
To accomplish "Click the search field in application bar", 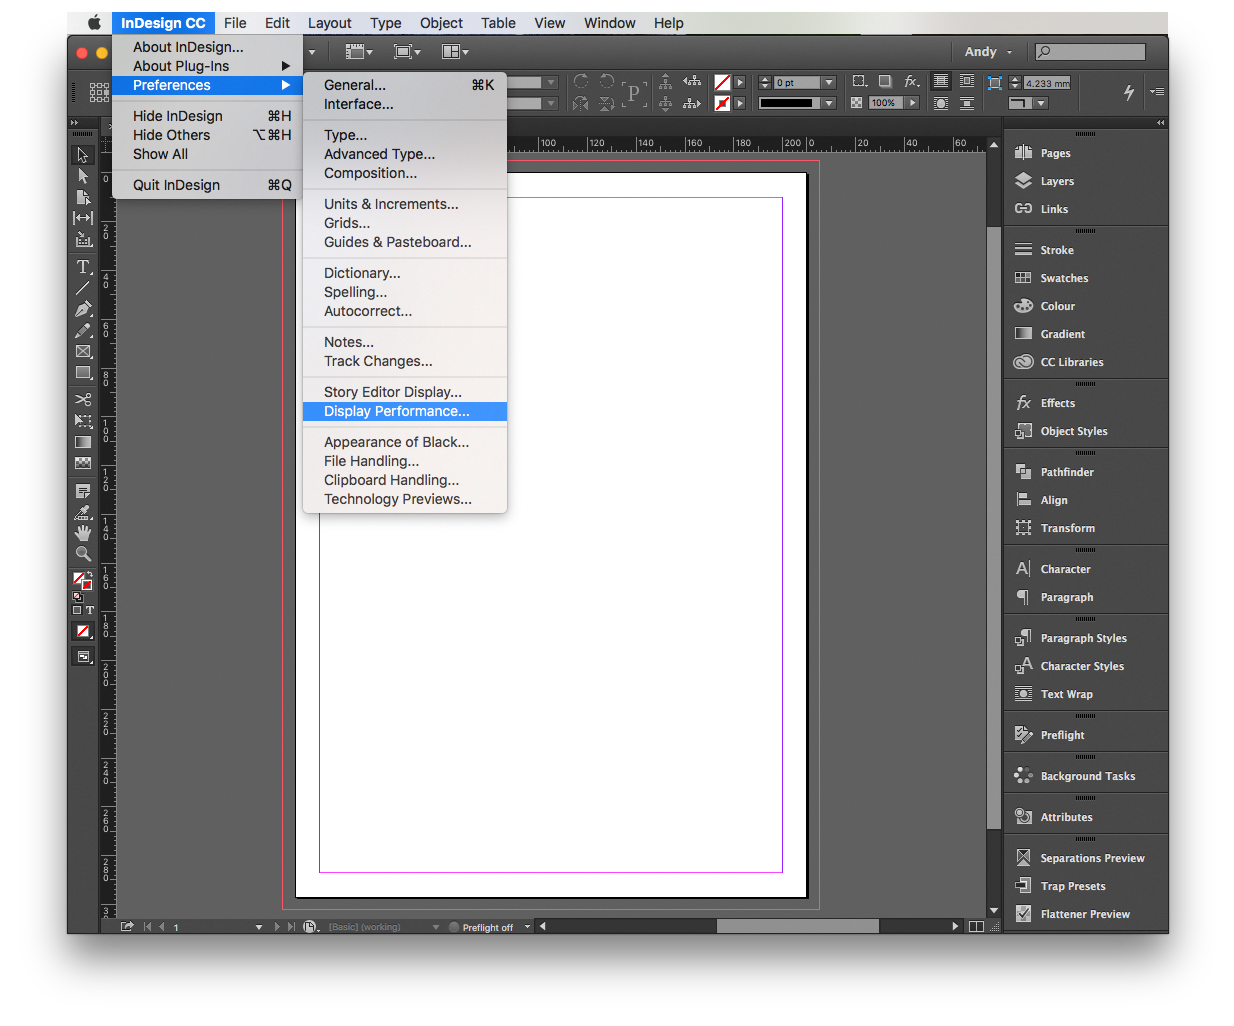I will coord(1090,52).
